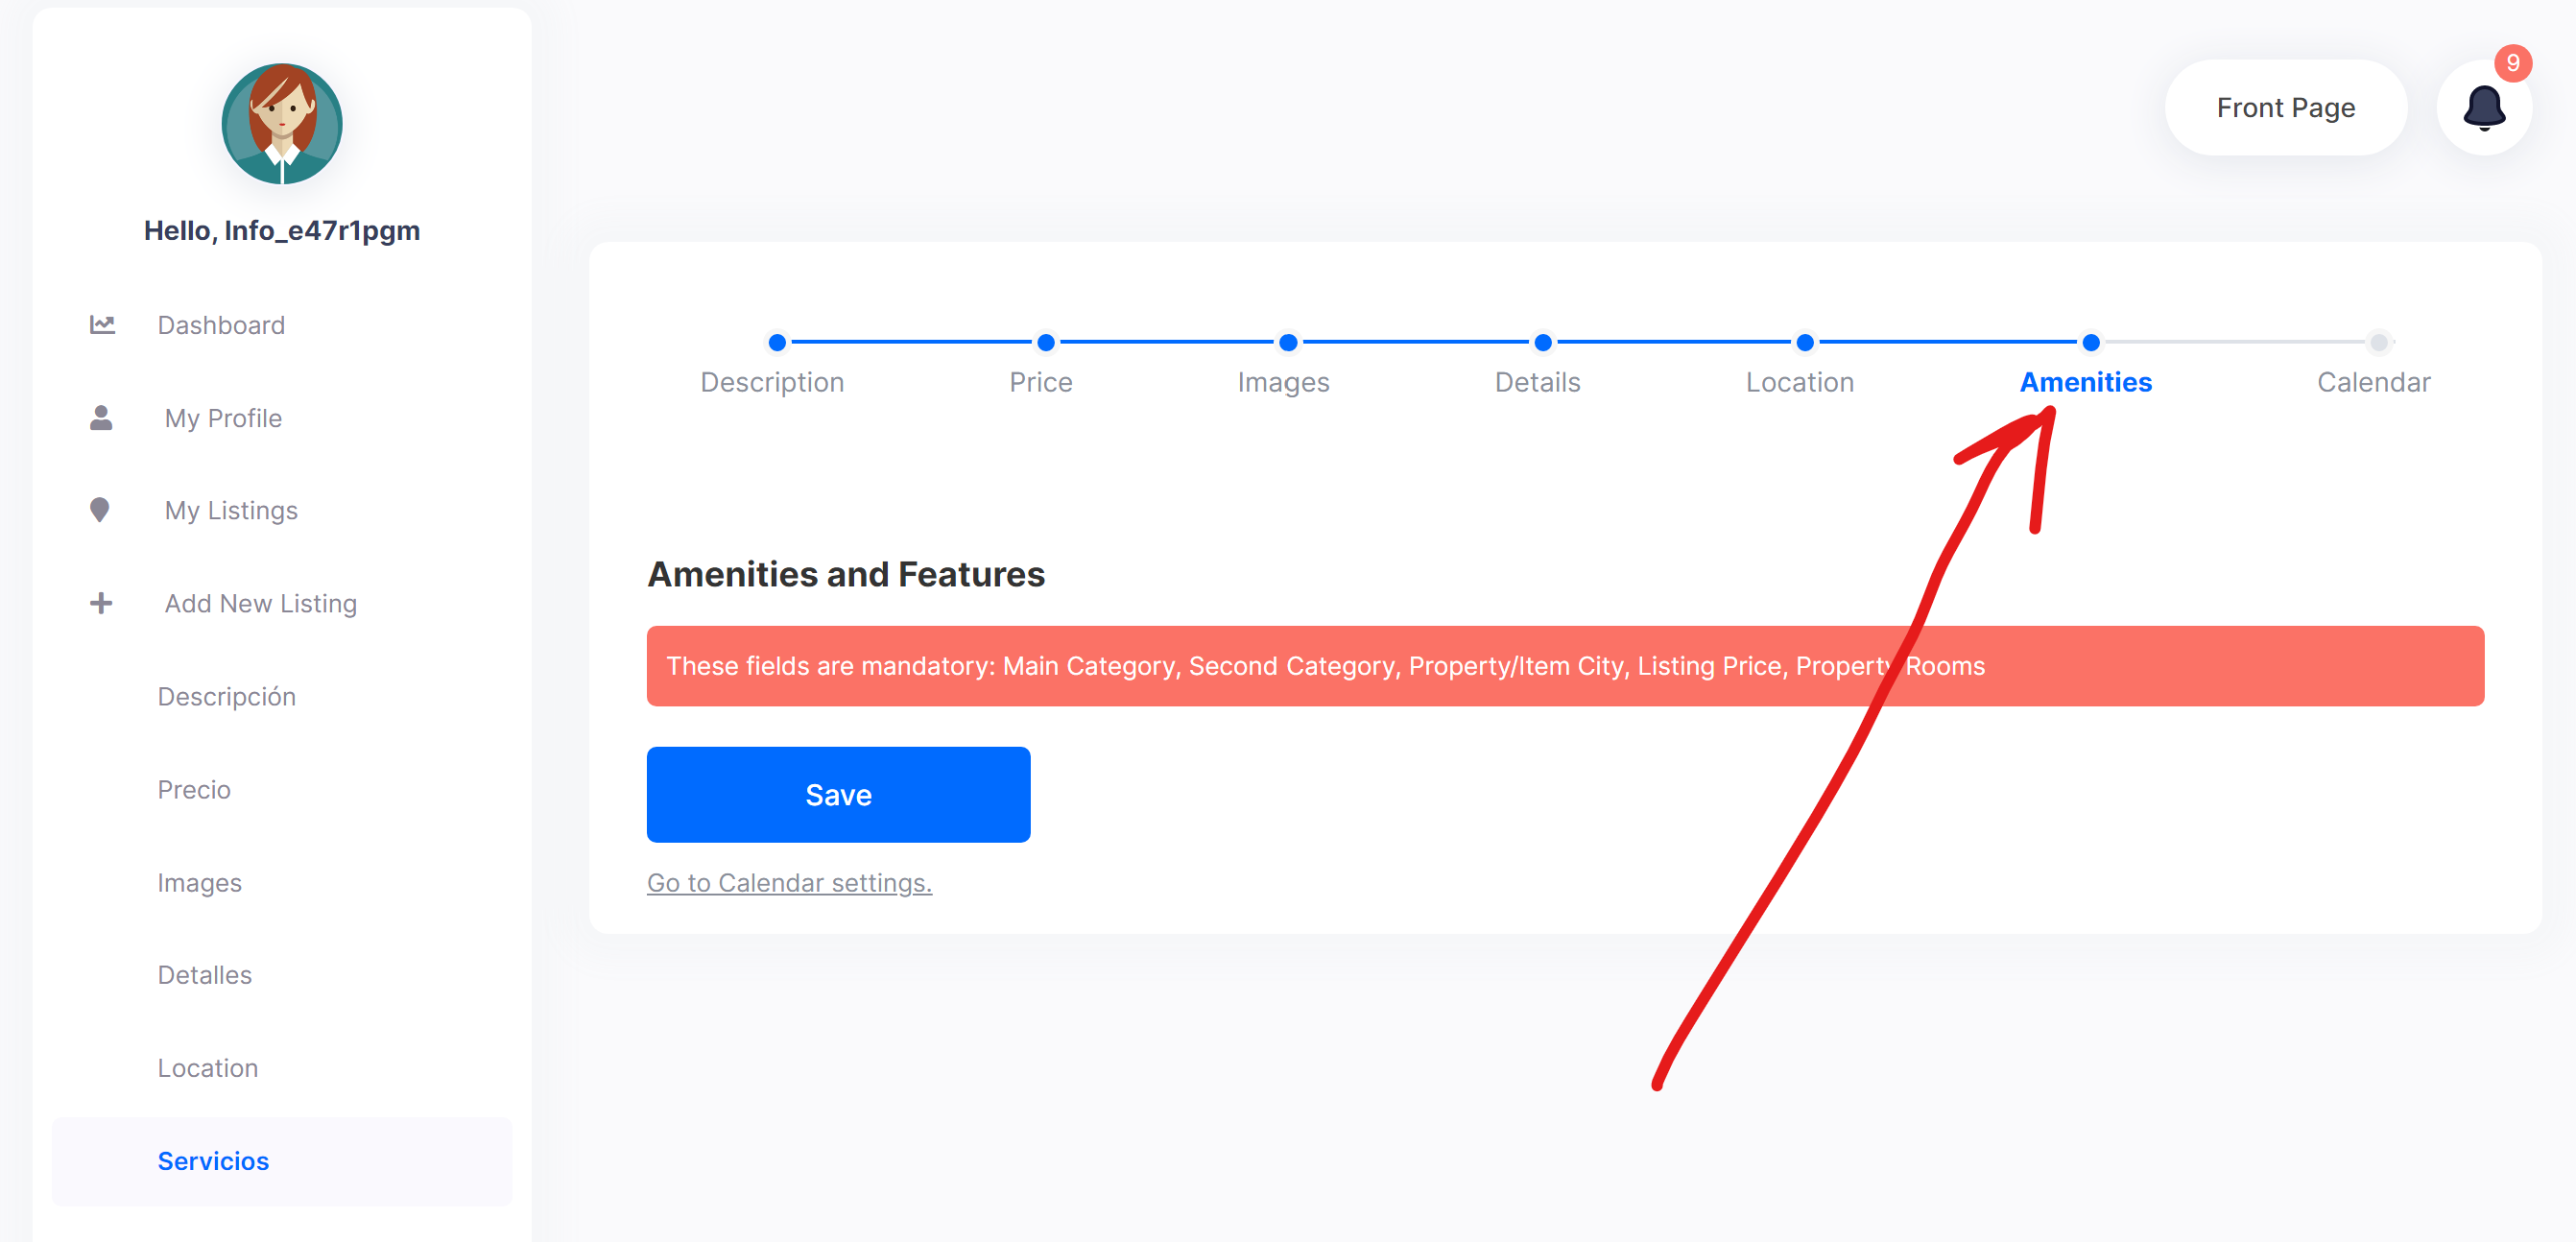2576x1242 pixels.
Task: Click the My Listings map pin icon
Action: pos(100,510)
